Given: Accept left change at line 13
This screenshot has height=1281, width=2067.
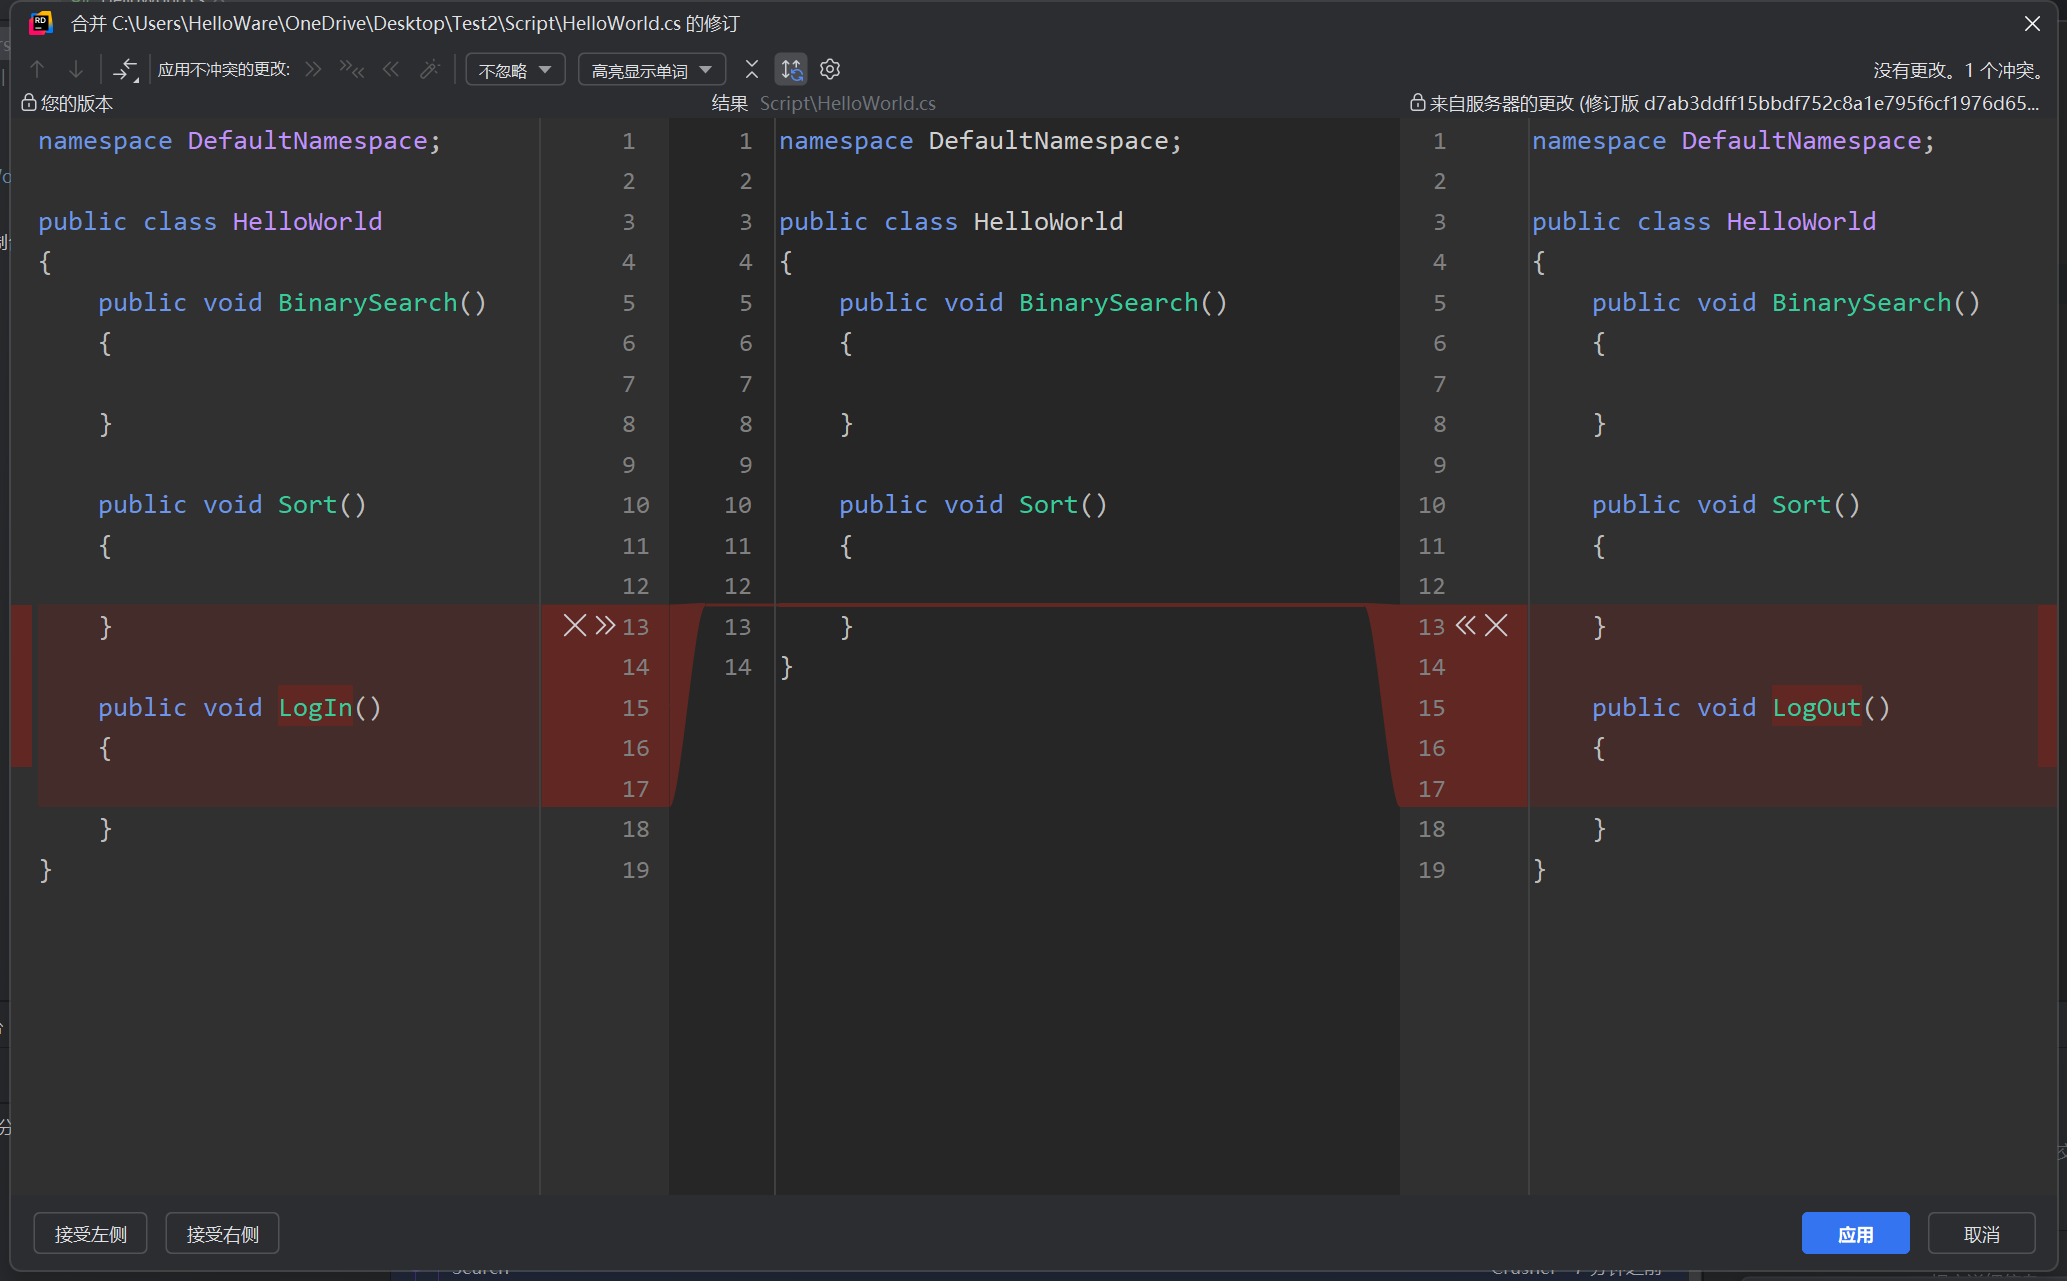Looking at the screenshot, I should [605, 626].
